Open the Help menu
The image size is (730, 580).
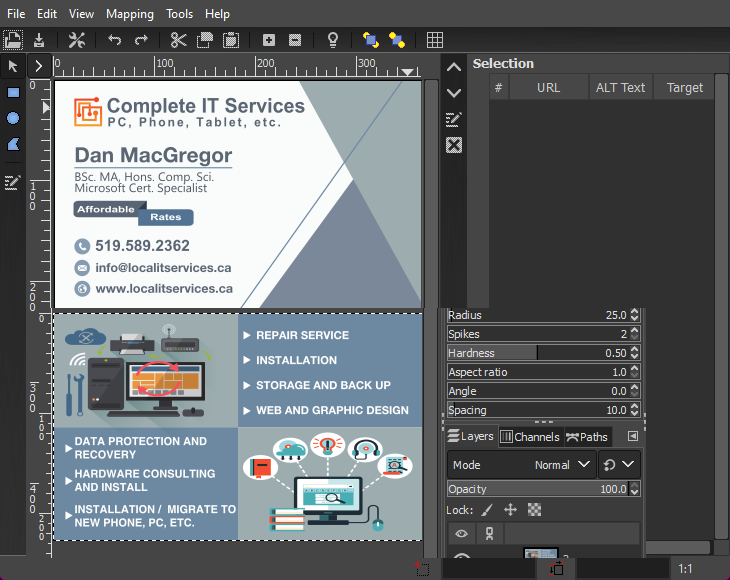coord(217,14)
